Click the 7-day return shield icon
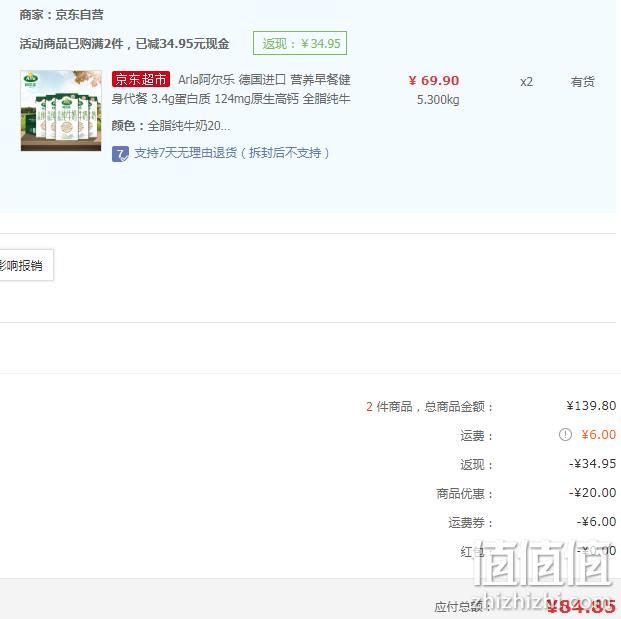Screen dimensions: 621x619 [120, 154]
